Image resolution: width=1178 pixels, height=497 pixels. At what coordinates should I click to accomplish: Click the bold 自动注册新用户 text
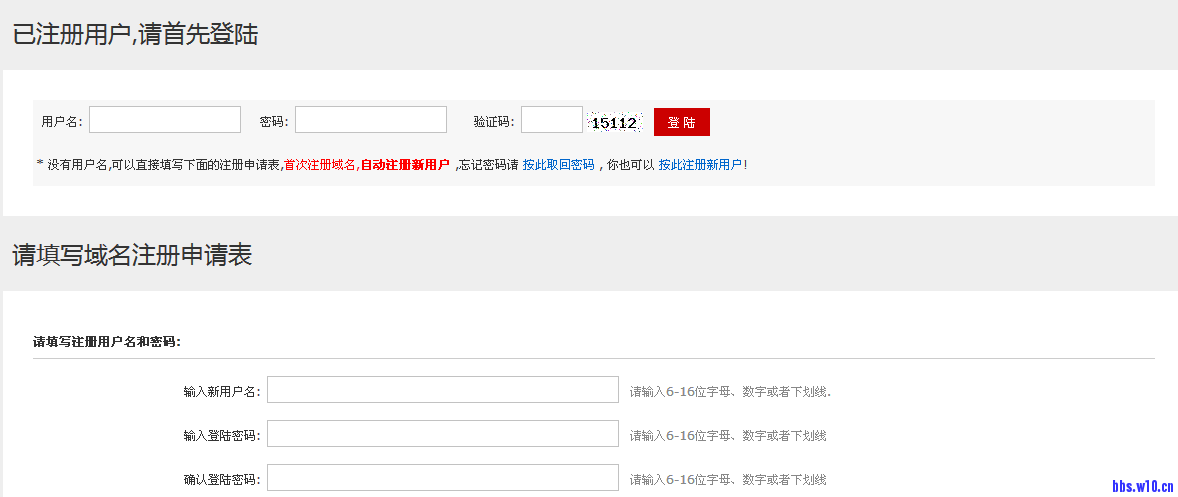(x=404, y=165)
